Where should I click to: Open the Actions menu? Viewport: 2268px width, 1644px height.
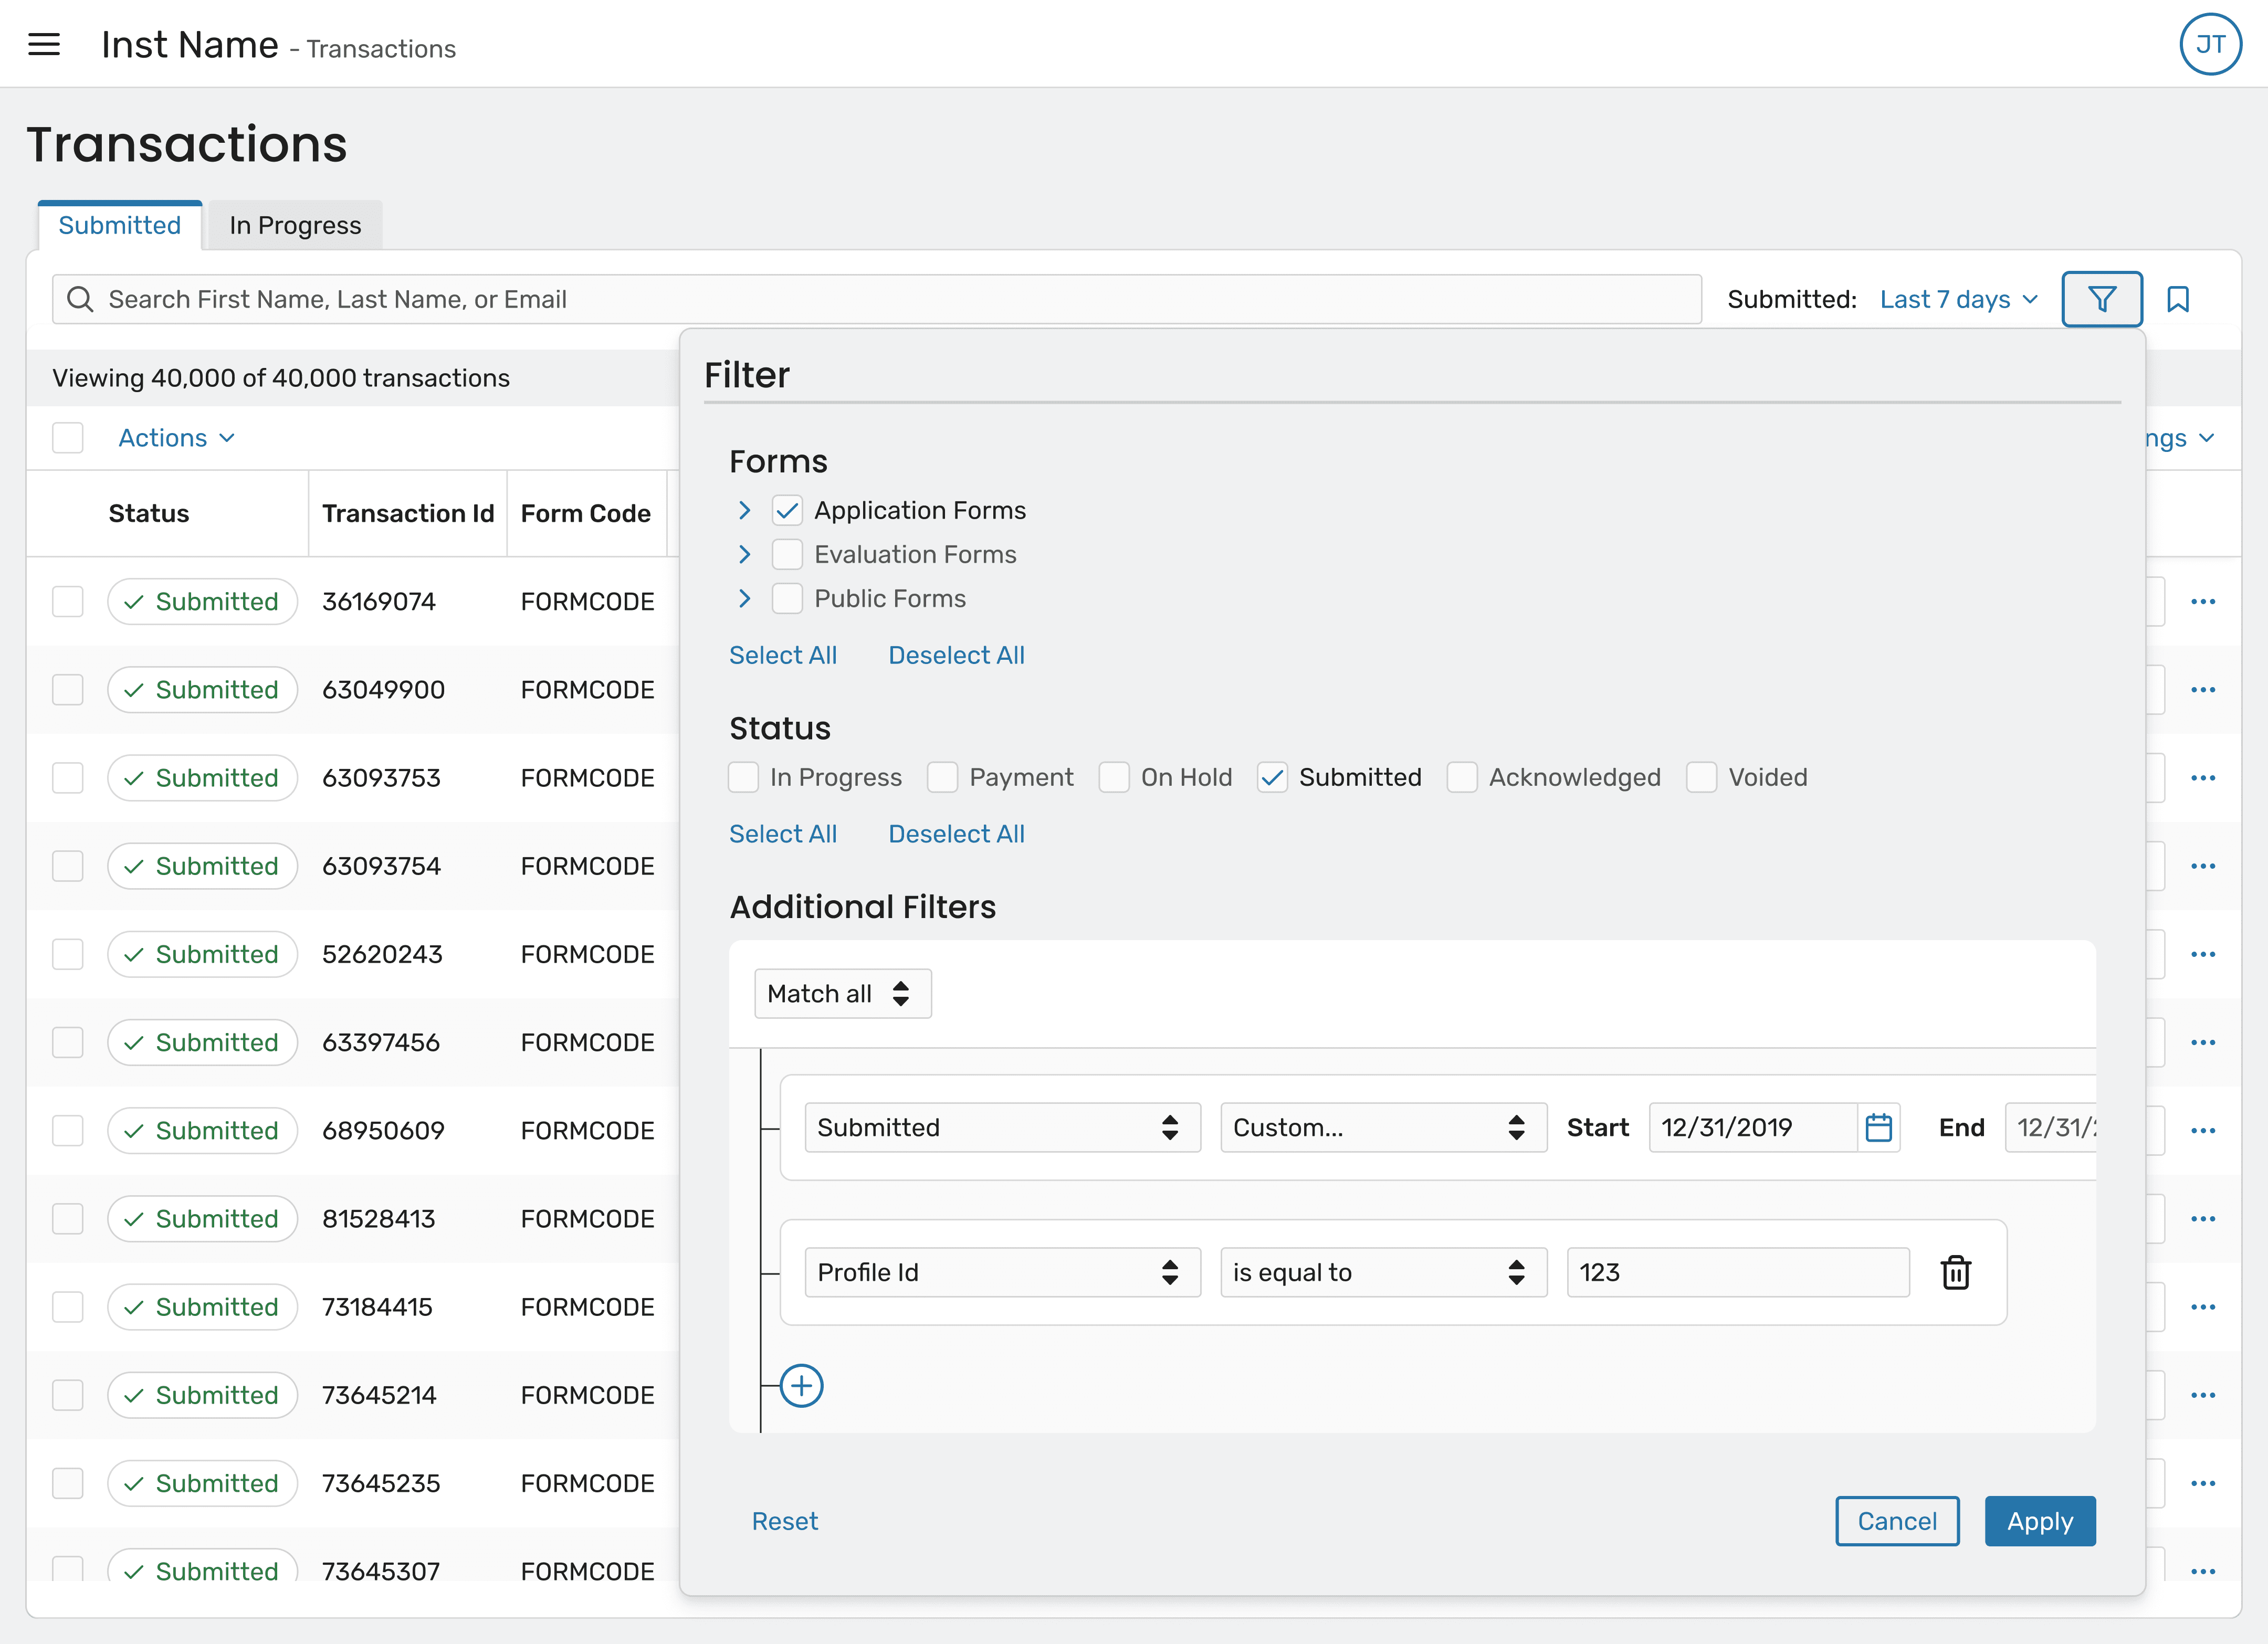point(176,438)
